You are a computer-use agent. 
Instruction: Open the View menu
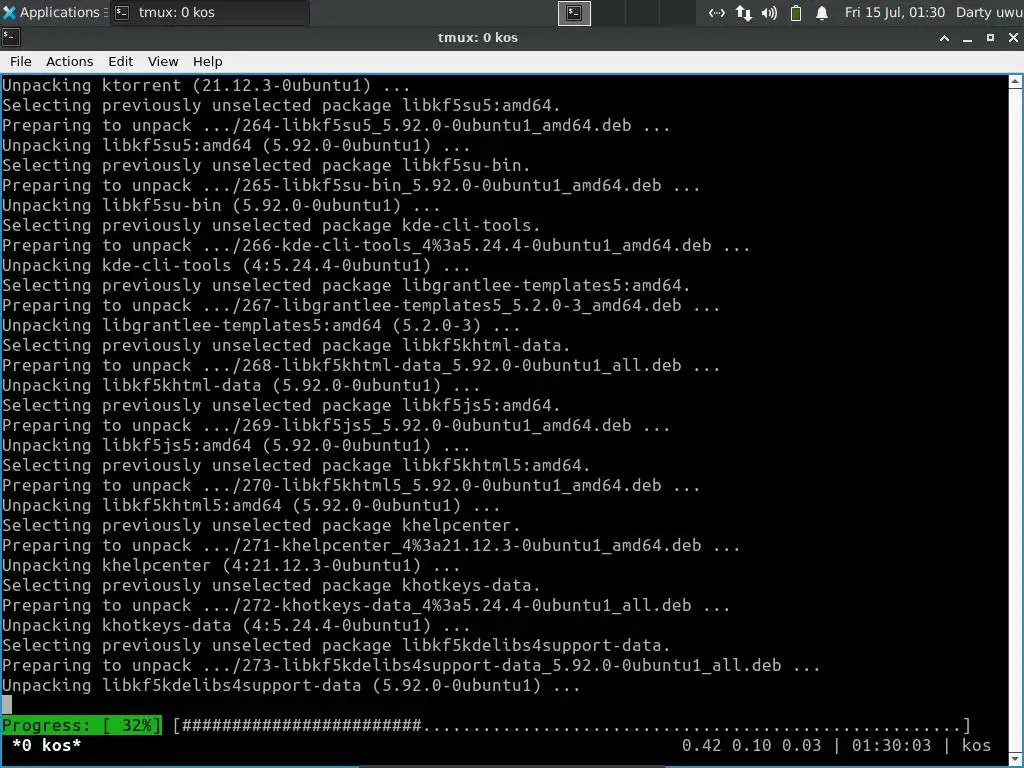(163, 61)
